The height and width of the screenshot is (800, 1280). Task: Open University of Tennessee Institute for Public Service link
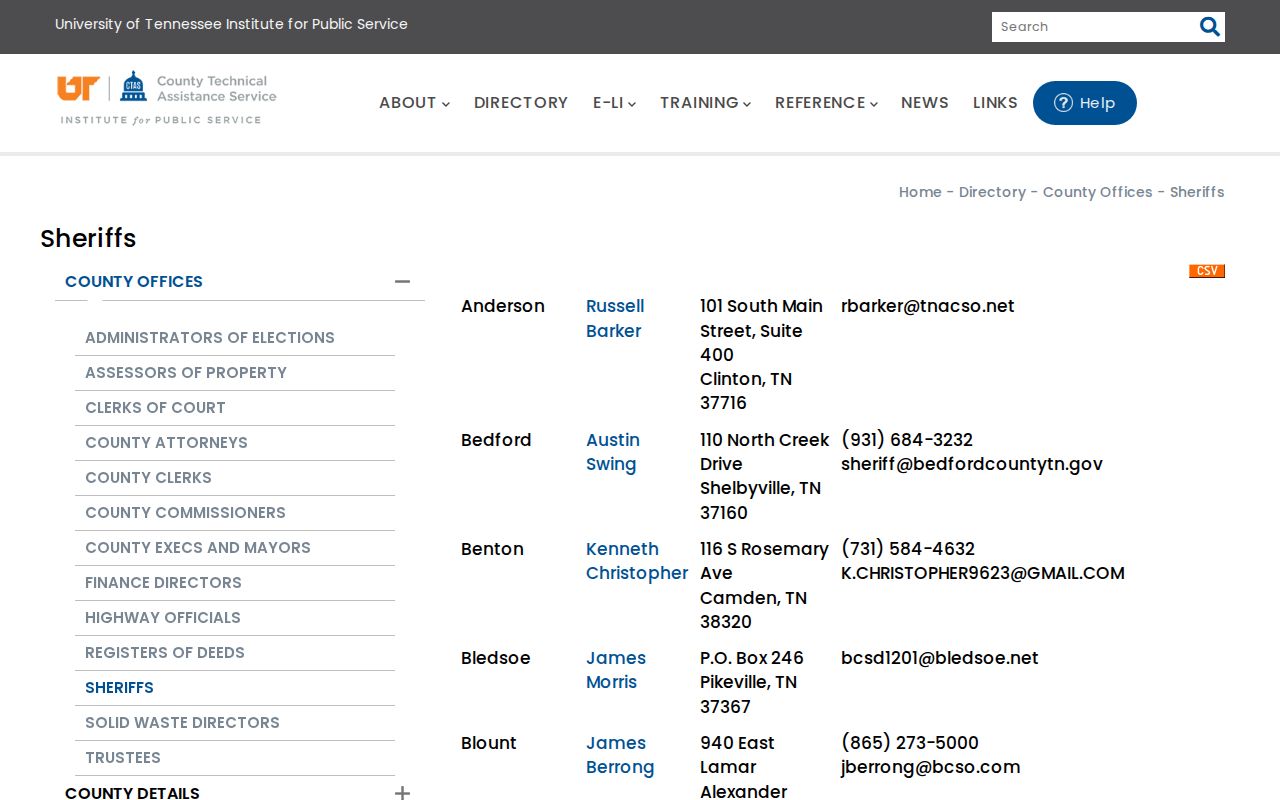click(231, 24)
